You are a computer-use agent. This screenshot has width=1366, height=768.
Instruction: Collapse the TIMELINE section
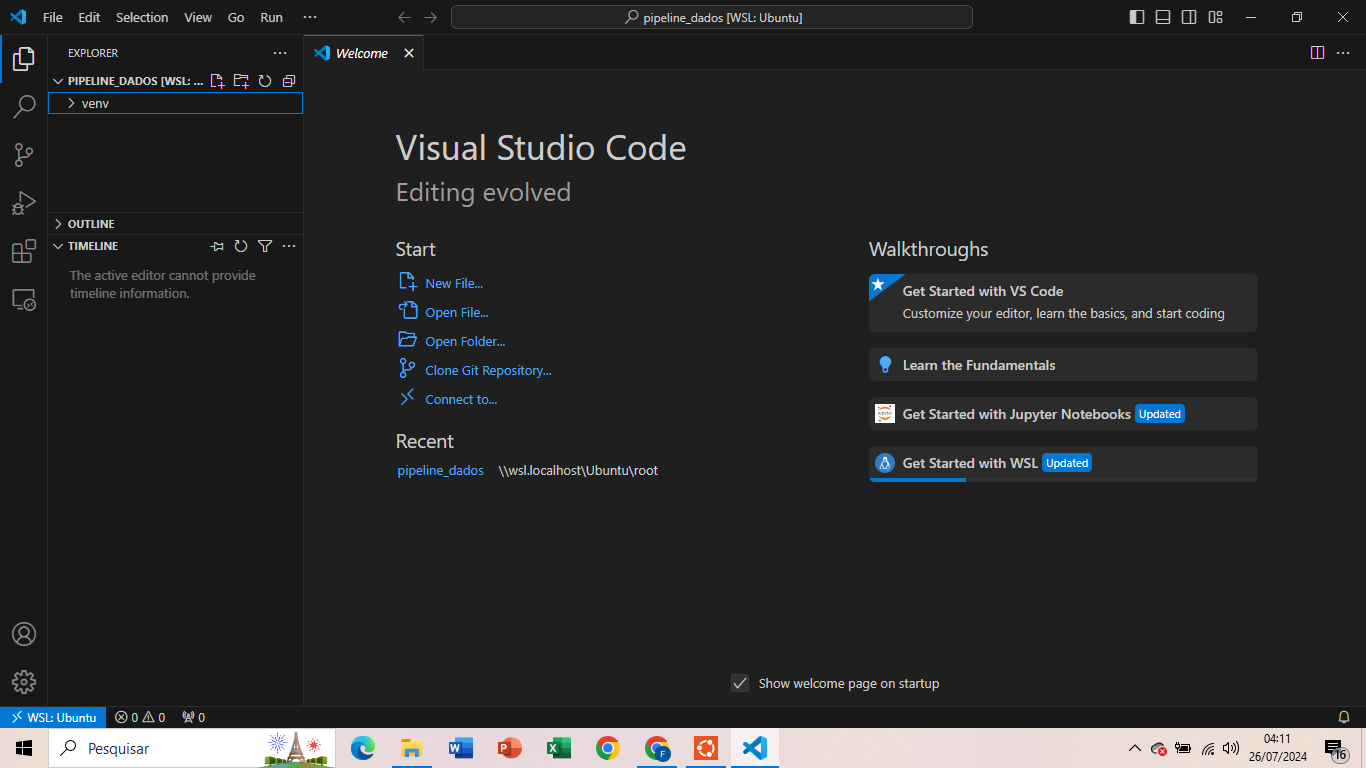coord(58,246)
